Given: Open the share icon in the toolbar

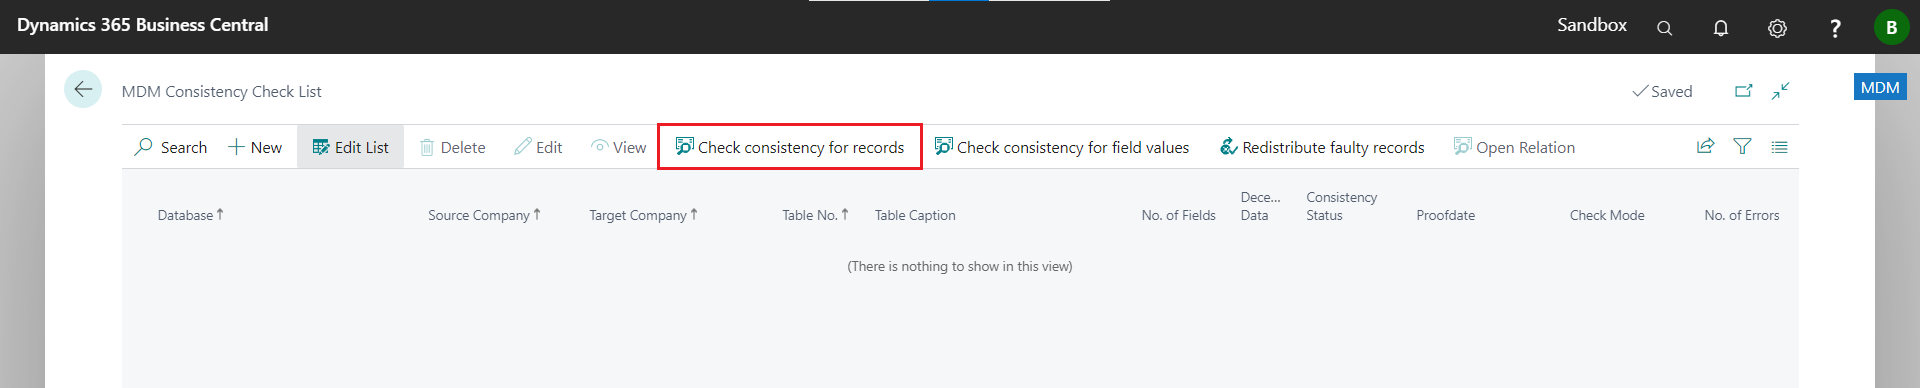Looking at the screenshot, I should click(x=1705, y=146).
